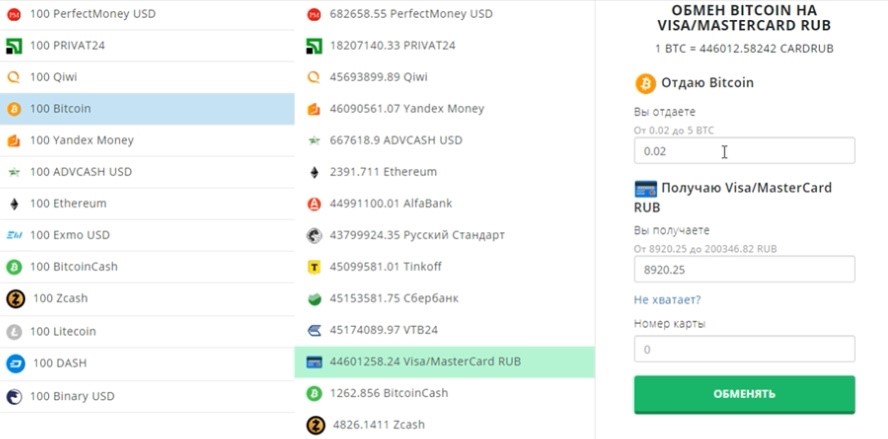Viewport: 888px width, 439px height.
Task: Select 100 DASH to give
Action: point(147,364)
